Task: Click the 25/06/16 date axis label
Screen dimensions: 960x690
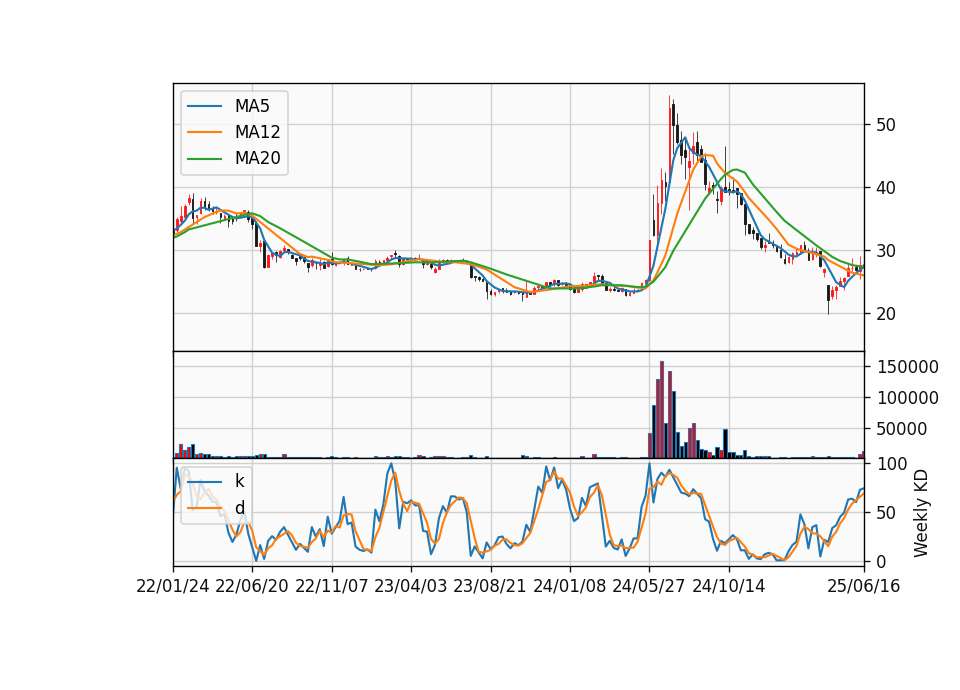Action: point(864,587)
